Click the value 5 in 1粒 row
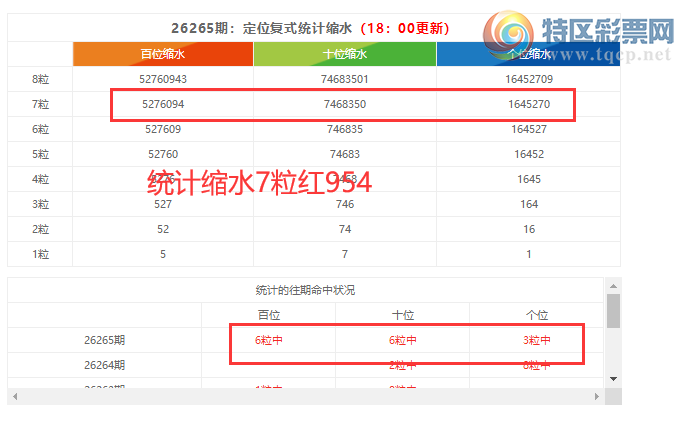The image size is (684, 447). [163, 254]
